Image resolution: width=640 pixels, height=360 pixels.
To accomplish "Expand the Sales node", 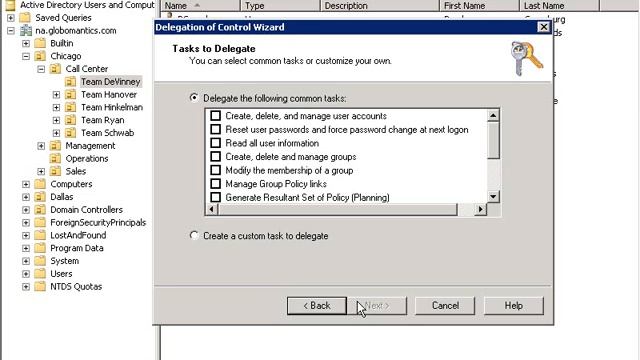I will 41,171.
